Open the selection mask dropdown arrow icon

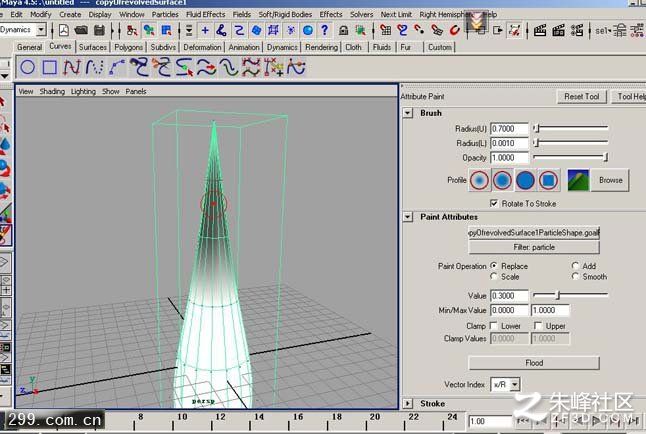click(189, 30)
